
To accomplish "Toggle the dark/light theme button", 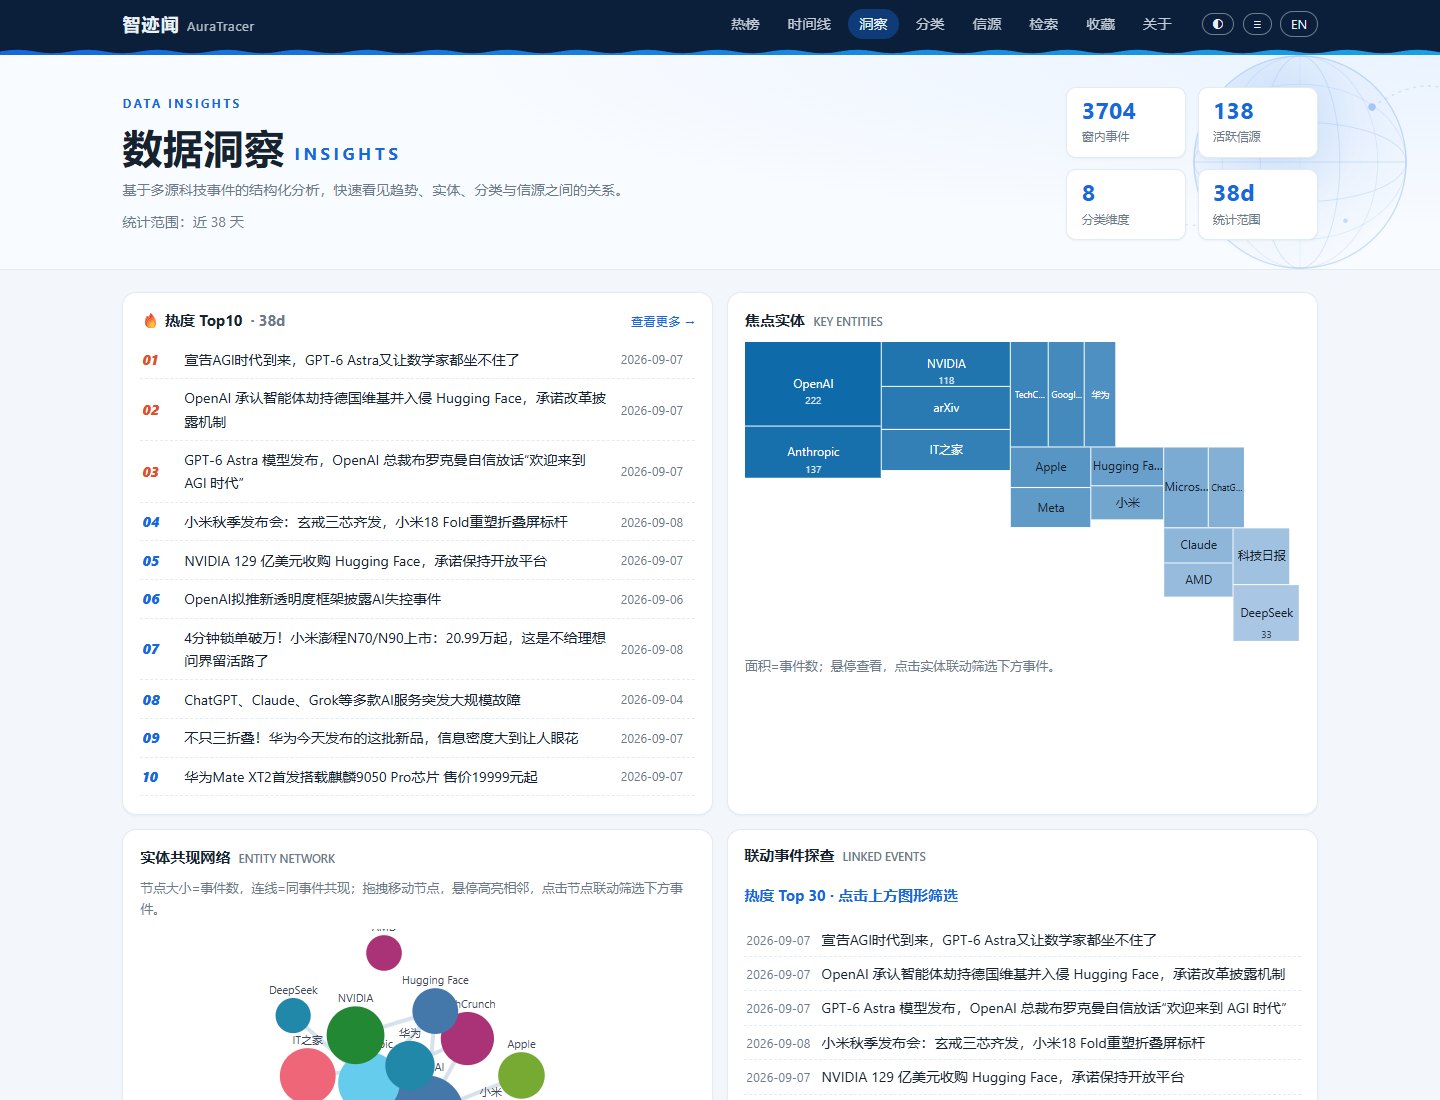I will 1217,24.
